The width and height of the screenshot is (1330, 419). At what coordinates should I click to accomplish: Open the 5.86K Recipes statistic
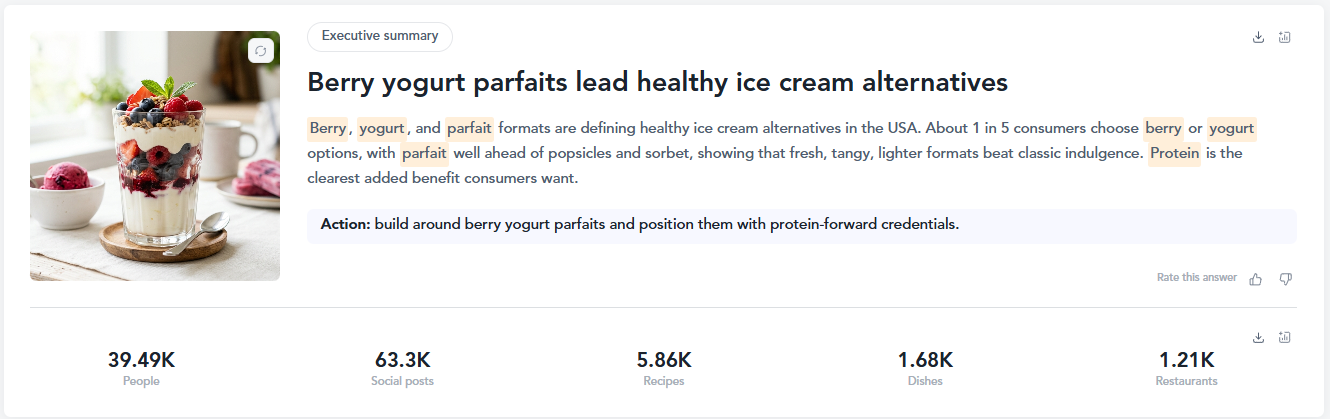[664, 368]
